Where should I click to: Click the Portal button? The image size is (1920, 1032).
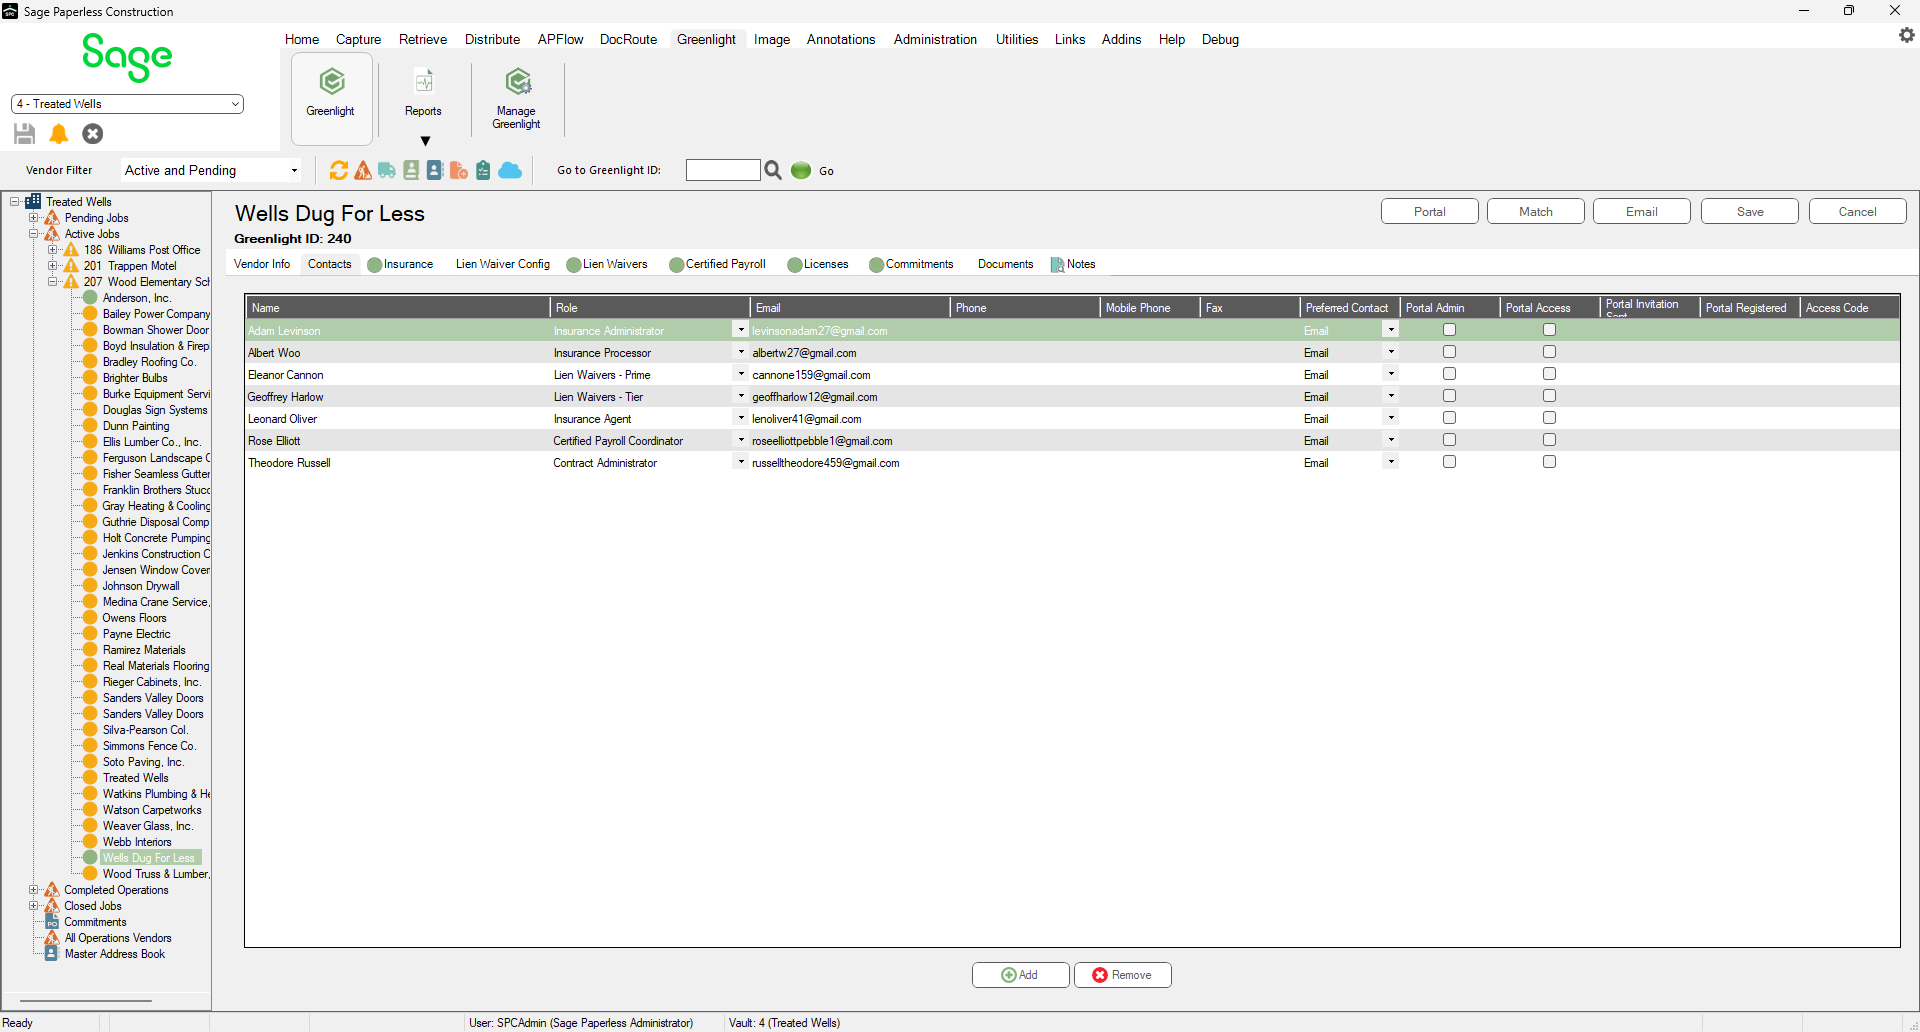point(1429,211)
